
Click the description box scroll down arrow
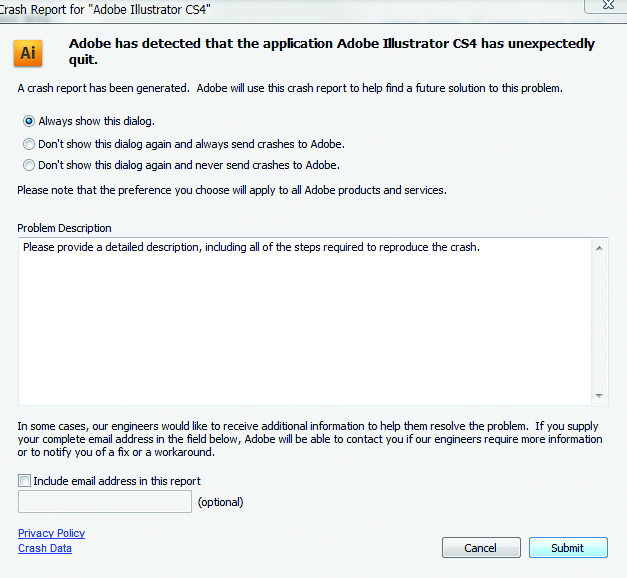pos(600,395)
